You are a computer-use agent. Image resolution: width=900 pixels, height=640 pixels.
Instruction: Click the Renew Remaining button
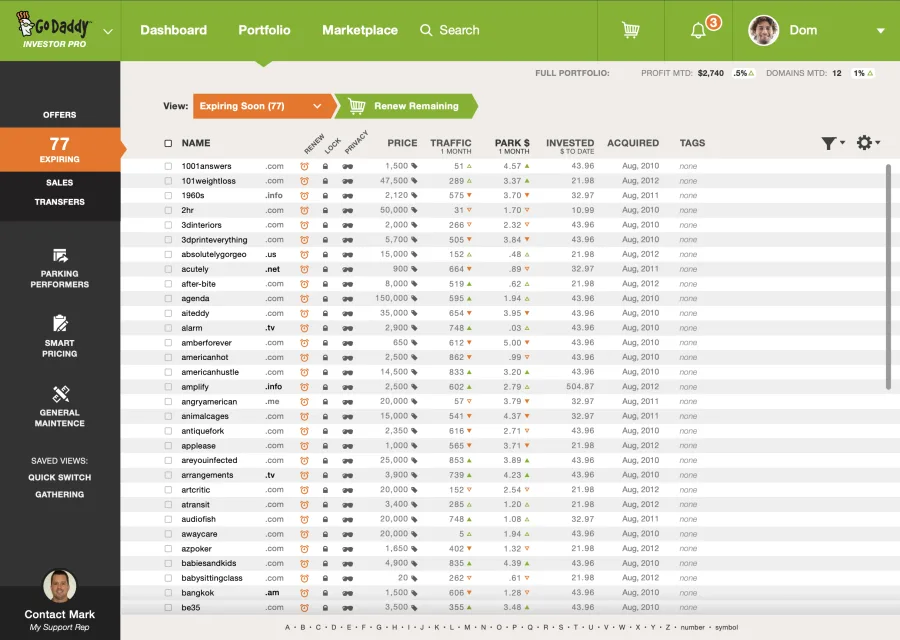(406, 106)
